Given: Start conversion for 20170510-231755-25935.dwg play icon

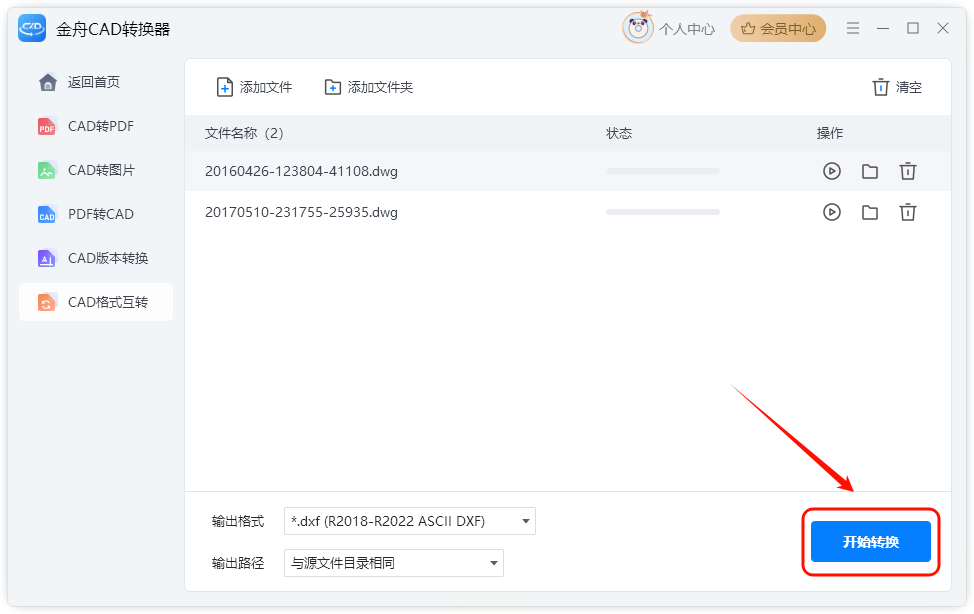Looking at the screenshot, I should pyautogui.click(x=832, y=212).
